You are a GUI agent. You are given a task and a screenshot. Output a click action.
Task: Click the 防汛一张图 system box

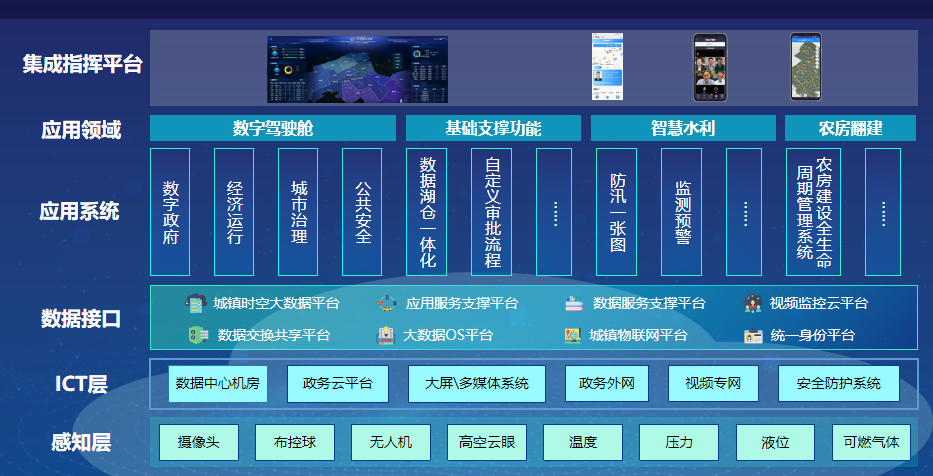617,212
